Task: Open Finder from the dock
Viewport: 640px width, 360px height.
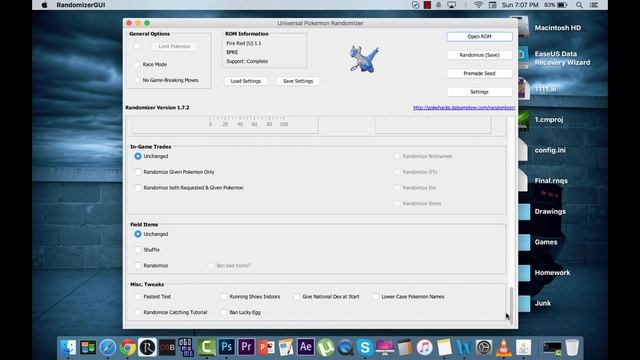Action: pos(68,347)
